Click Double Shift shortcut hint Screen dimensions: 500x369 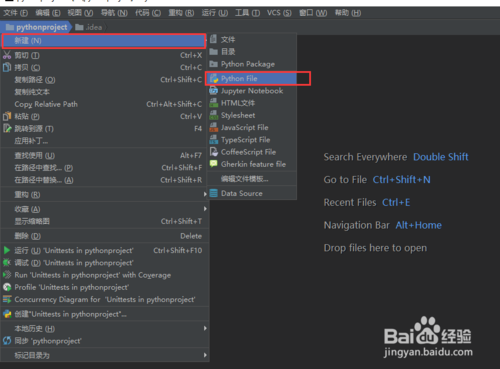441,157
